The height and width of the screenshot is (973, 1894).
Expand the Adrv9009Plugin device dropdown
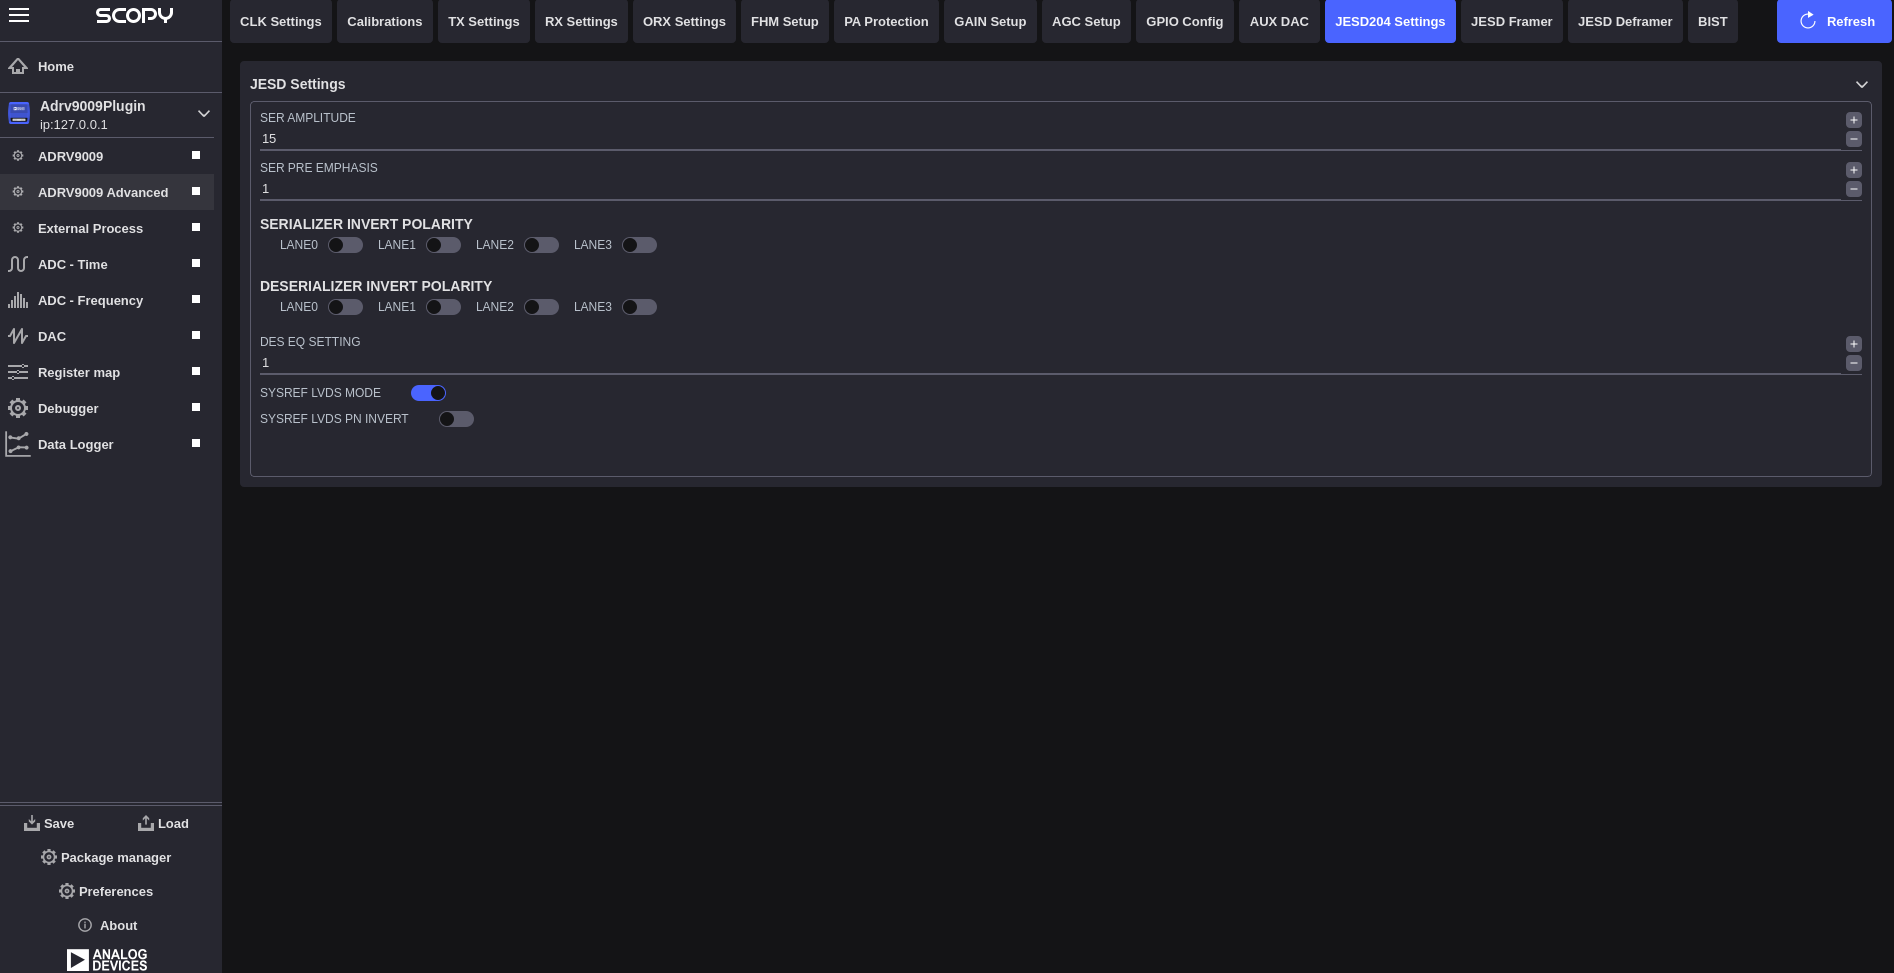point(204,114)
